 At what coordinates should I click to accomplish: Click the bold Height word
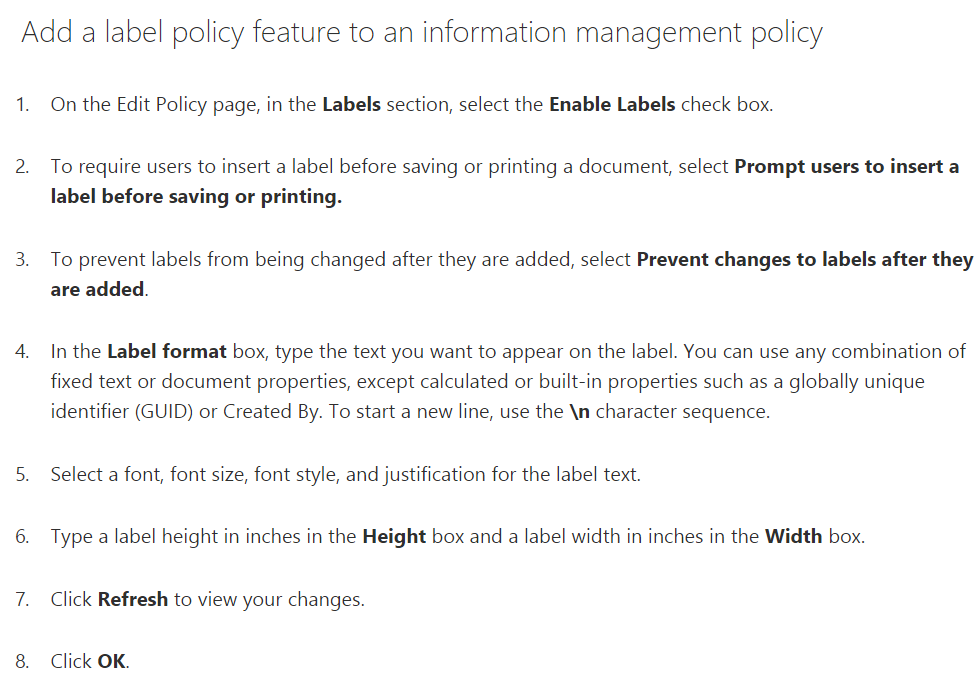[394, 537]
